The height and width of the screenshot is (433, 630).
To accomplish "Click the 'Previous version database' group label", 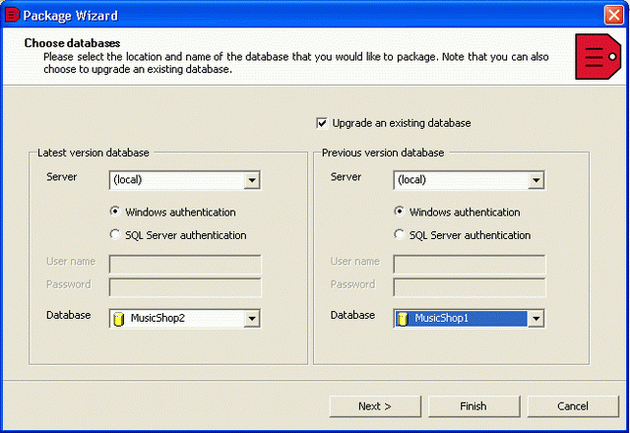I will coord(383,153).
